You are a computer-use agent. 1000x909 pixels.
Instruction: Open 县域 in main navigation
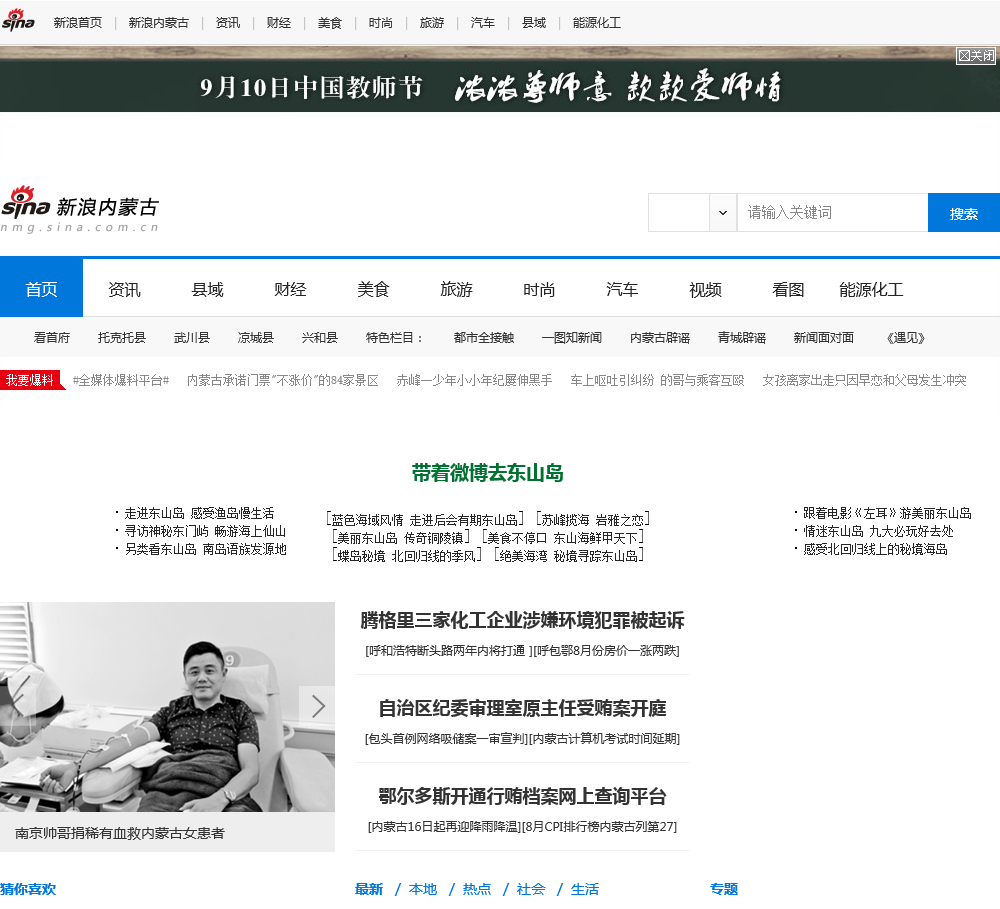[x=207, y=290]
